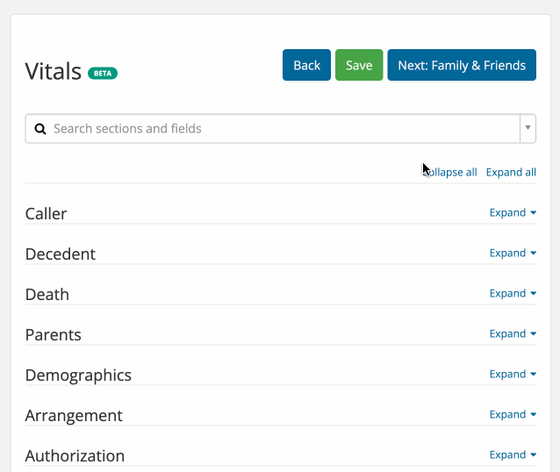
Task: Save the Vitals form
Action: (x=359, y=65)
